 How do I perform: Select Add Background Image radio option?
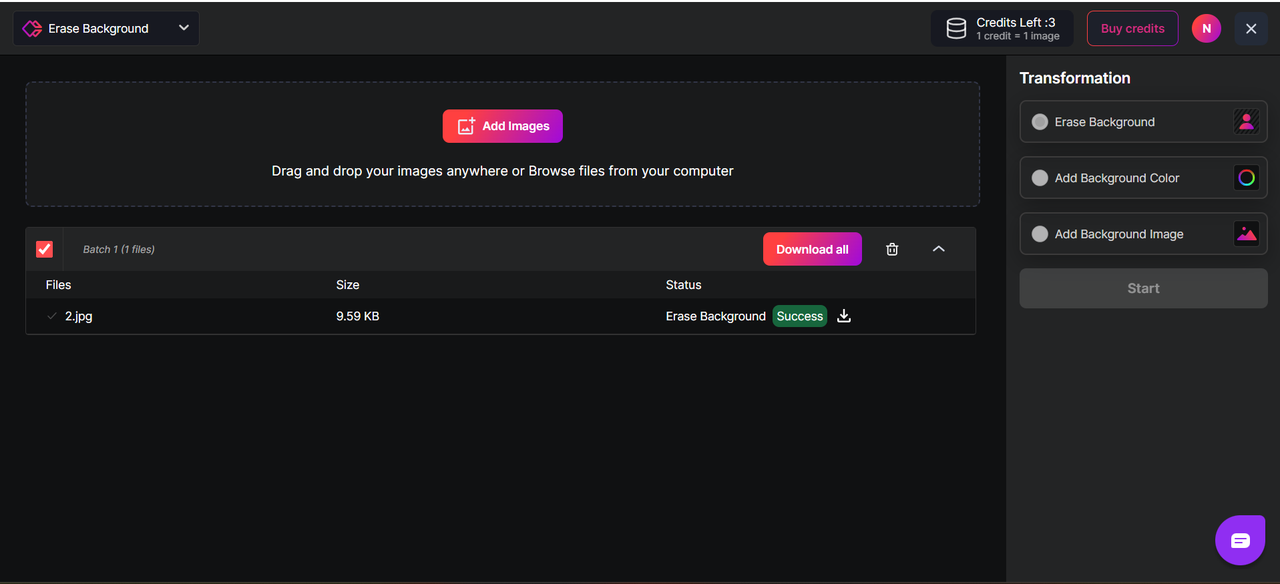pos(1040,234)
